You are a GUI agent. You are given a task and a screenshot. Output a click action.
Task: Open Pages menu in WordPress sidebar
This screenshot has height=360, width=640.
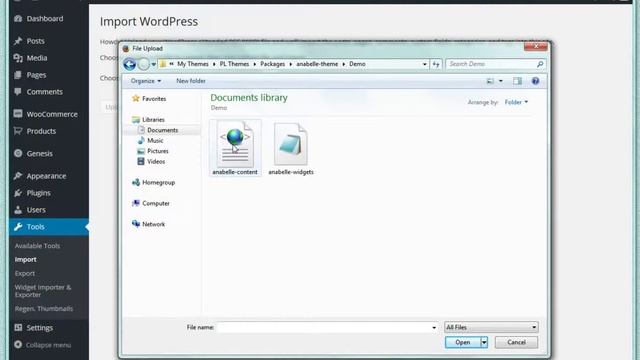pos(36,75)
